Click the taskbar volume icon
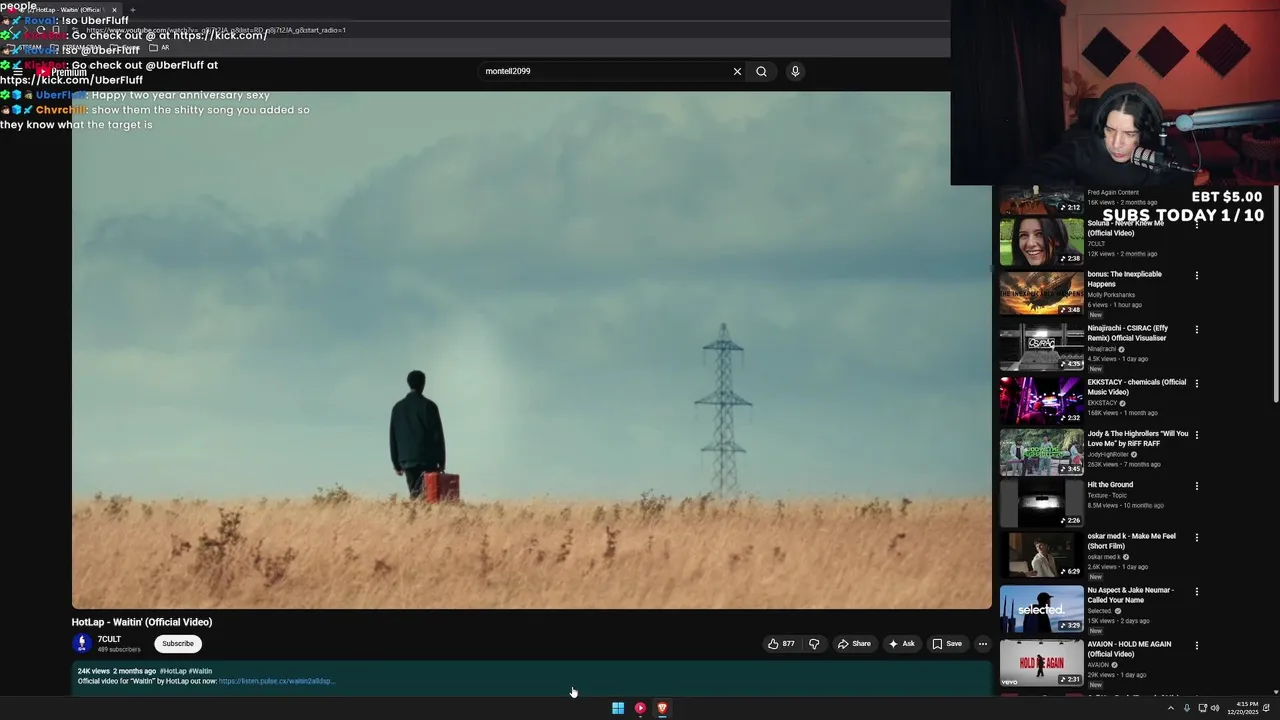1280x720 pixels. coord(1215,708)
